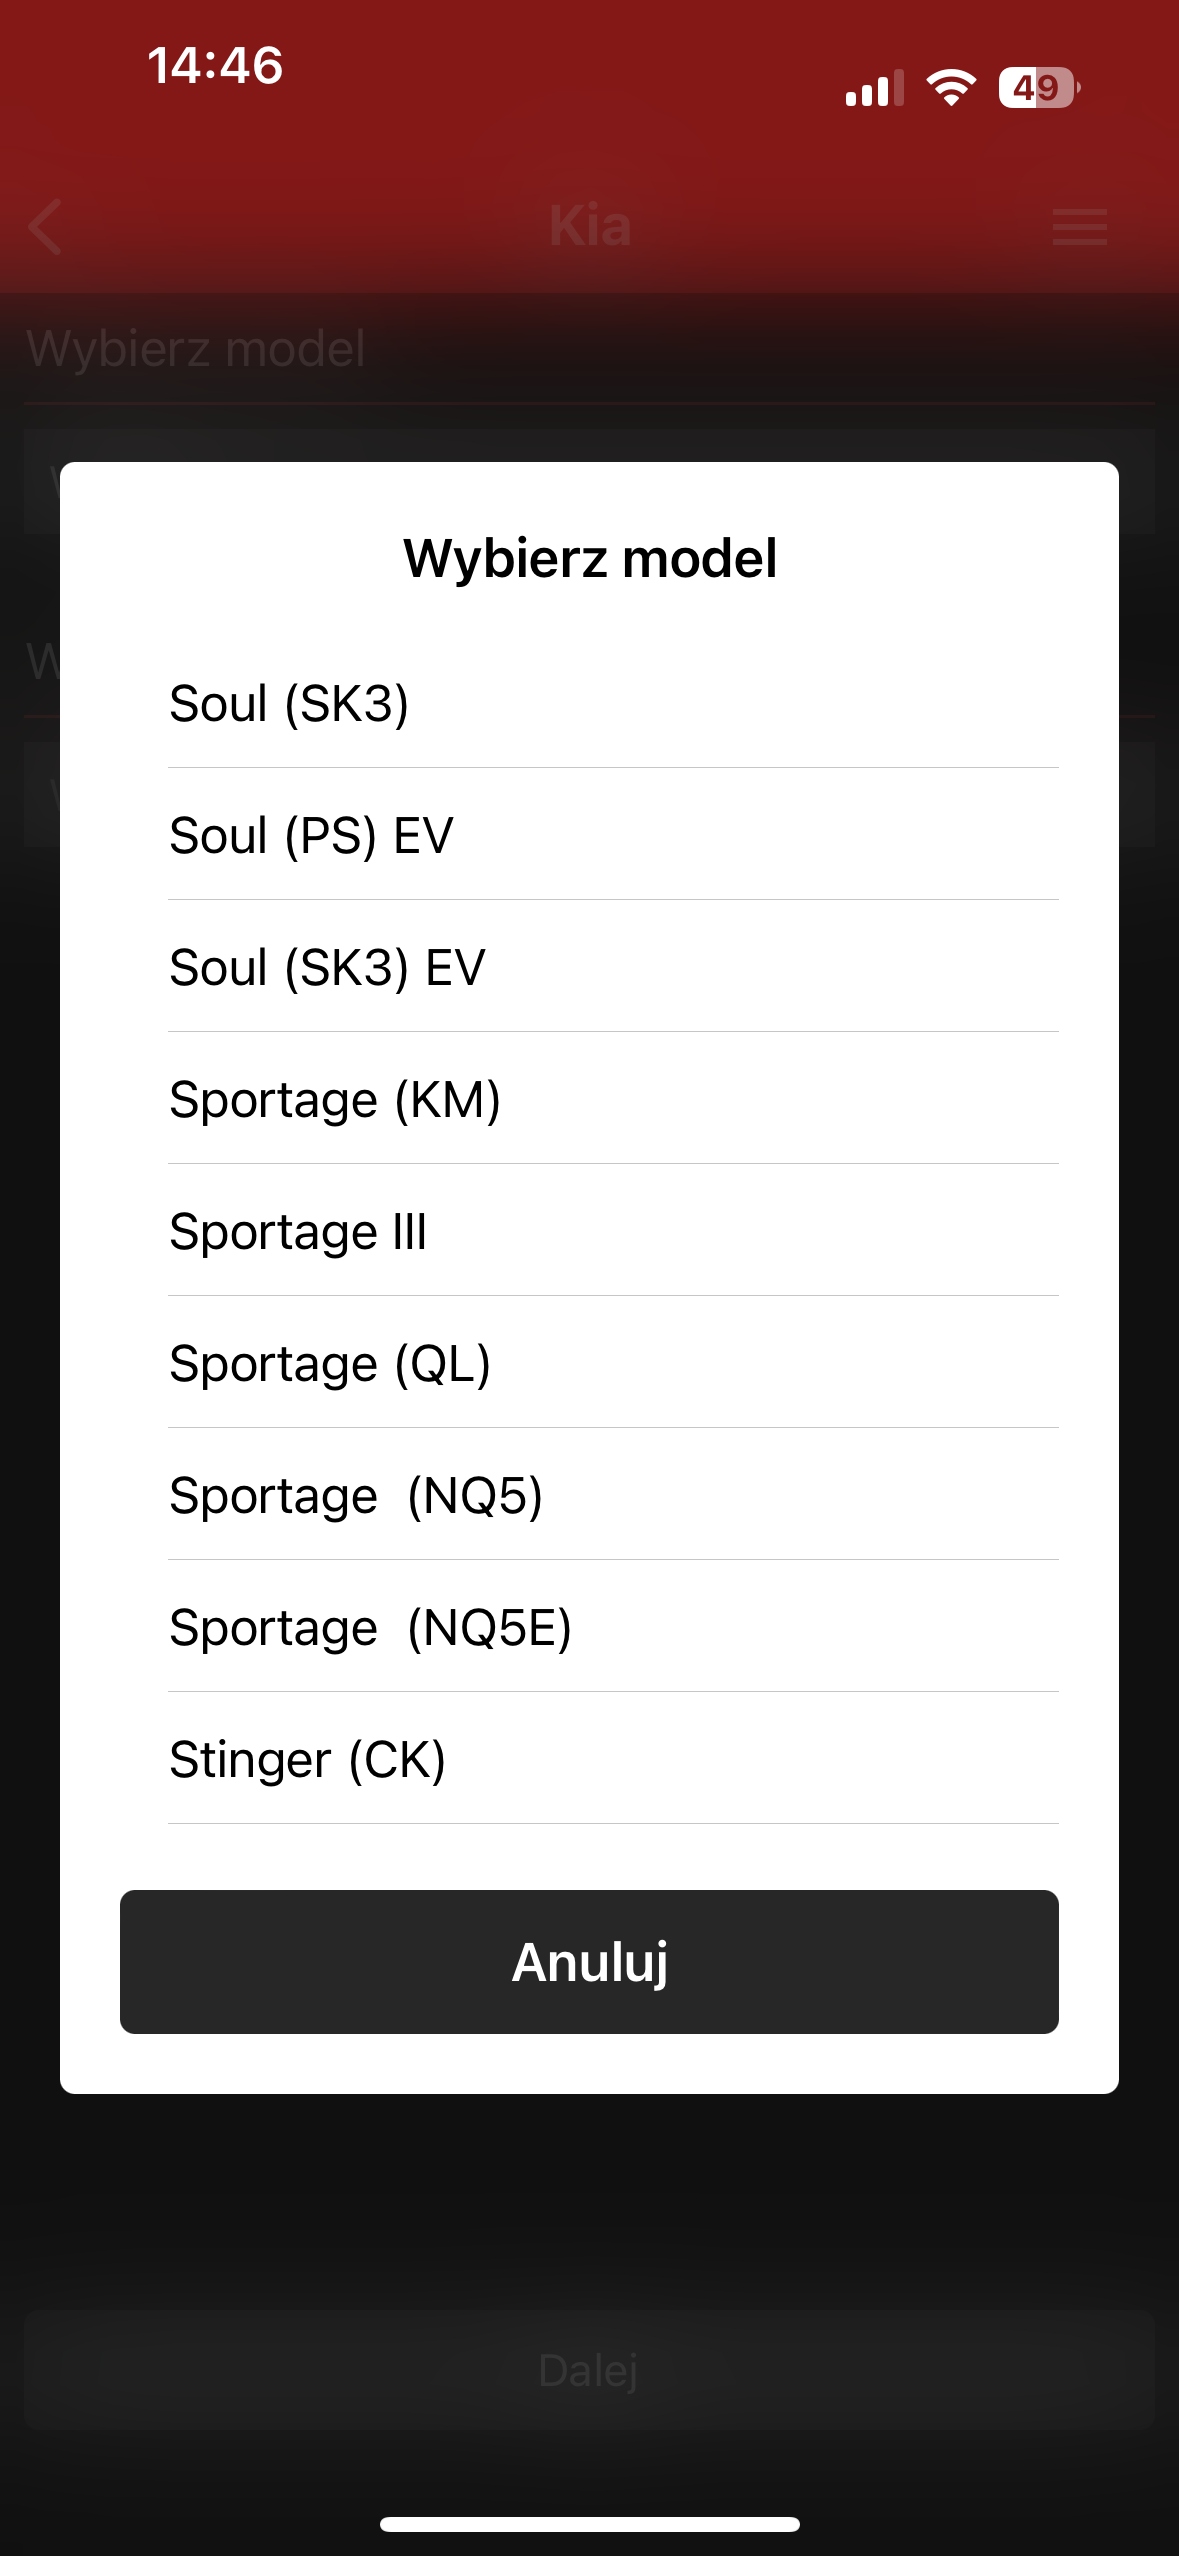Image resolution: width=1179 pixels, height=2556 pixels.
Task: Tap the clock showing 14:46
Action: click(215, 66)
